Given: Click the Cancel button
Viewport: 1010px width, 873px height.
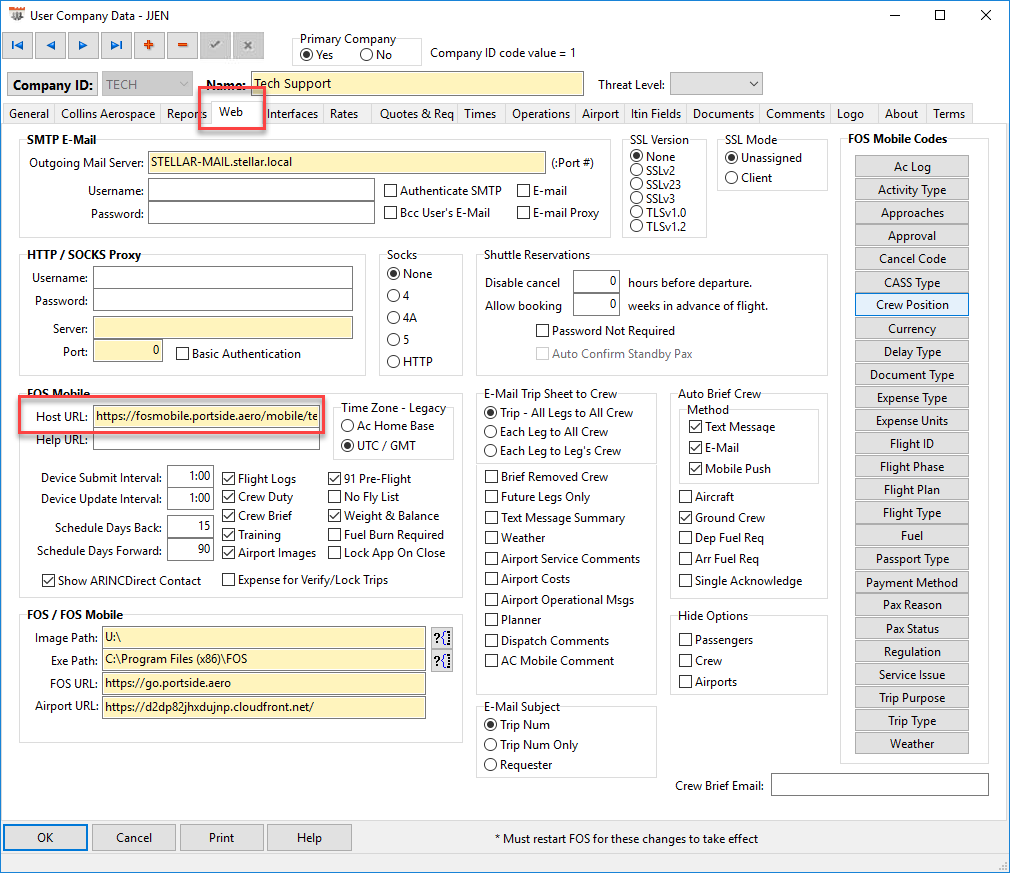Looking at the screenshot, I should pos(134,838).
